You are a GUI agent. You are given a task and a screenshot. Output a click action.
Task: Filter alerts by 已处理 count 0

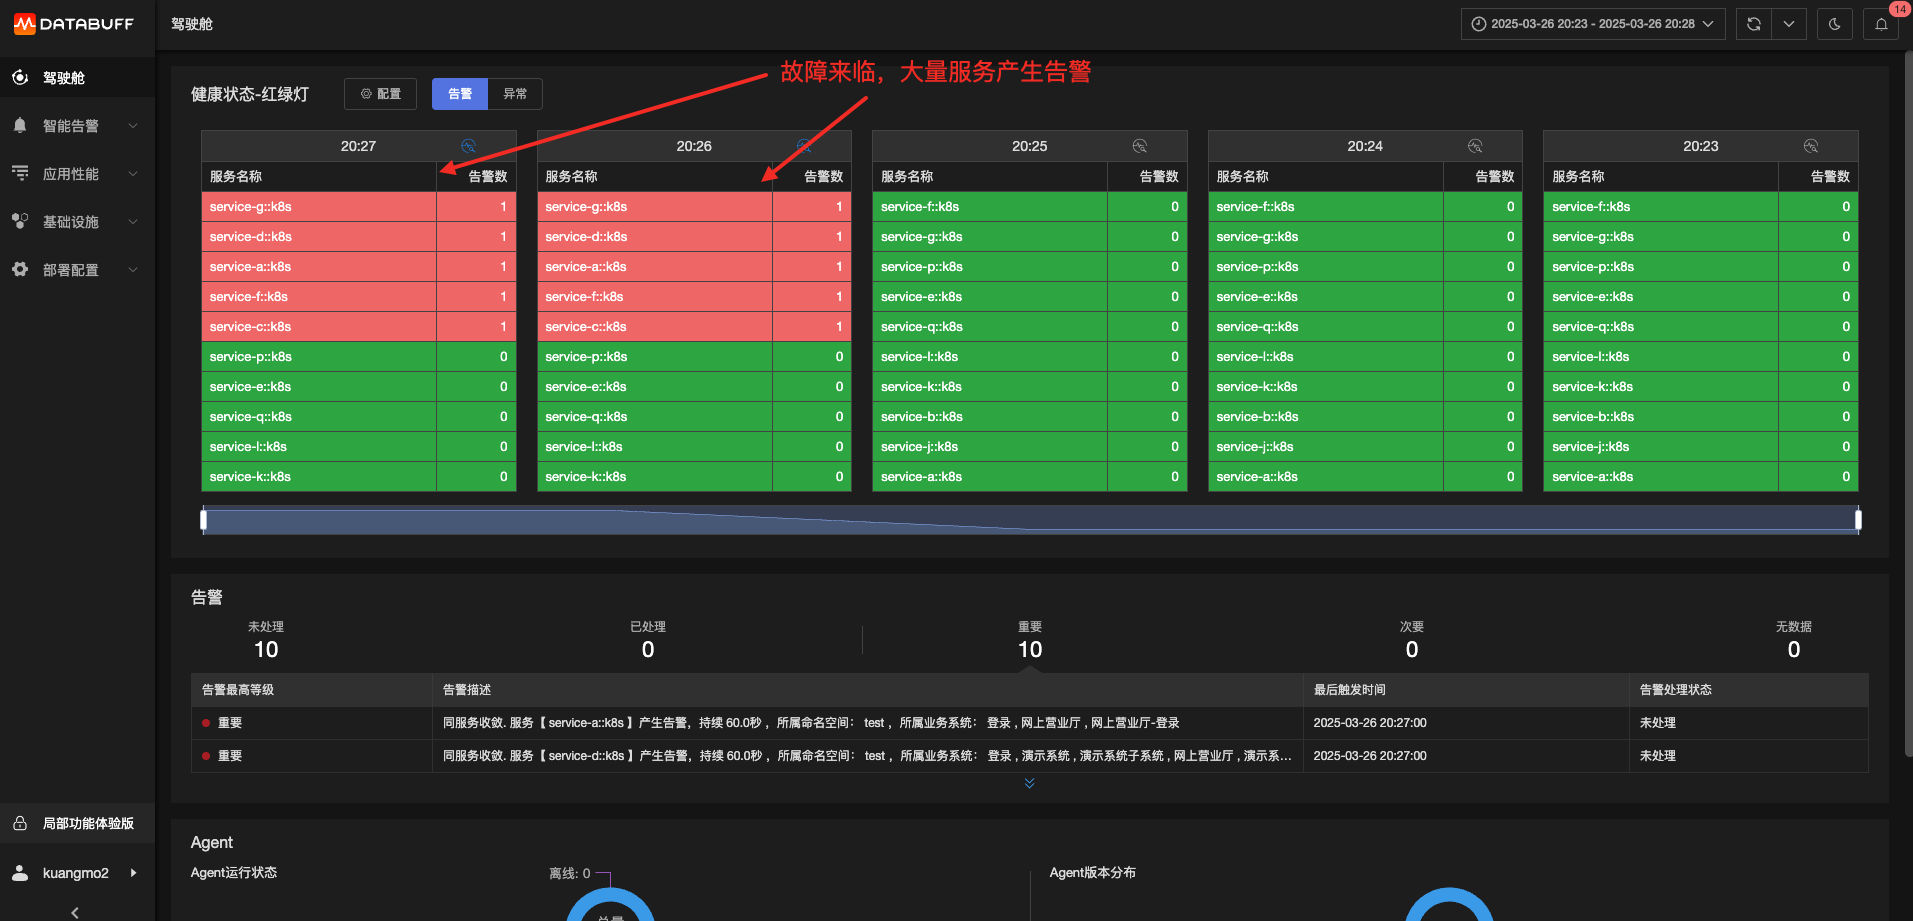tap(648, 640)
